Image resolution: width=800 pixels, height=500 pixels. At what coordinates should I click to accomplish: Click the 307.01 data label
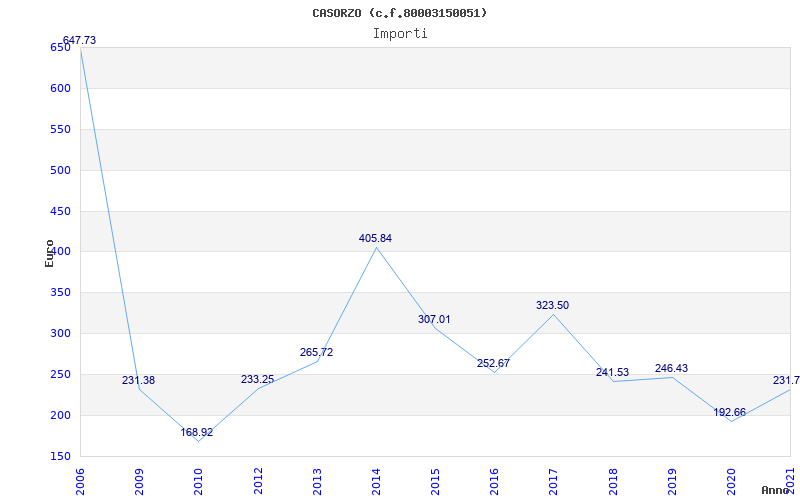(x=434, y=319)
